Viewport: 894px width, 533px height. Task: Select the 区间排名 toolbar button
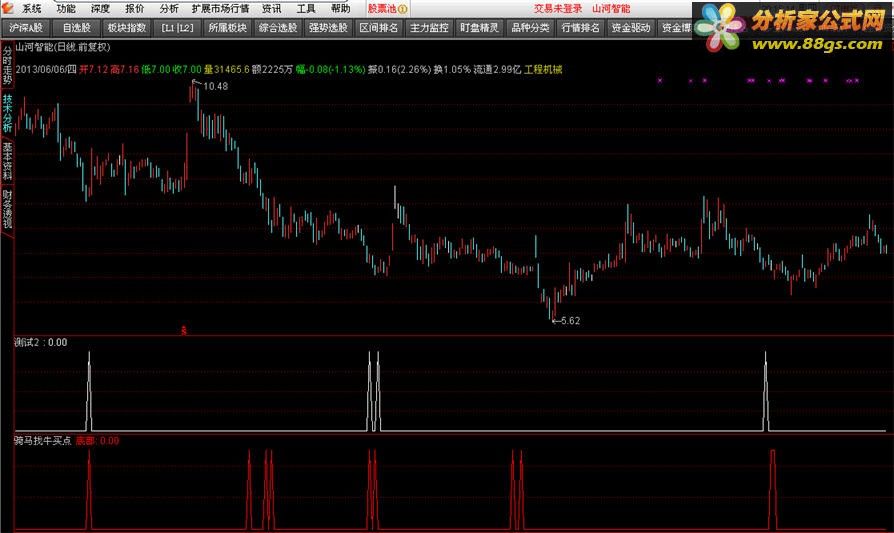coord(379,27)
